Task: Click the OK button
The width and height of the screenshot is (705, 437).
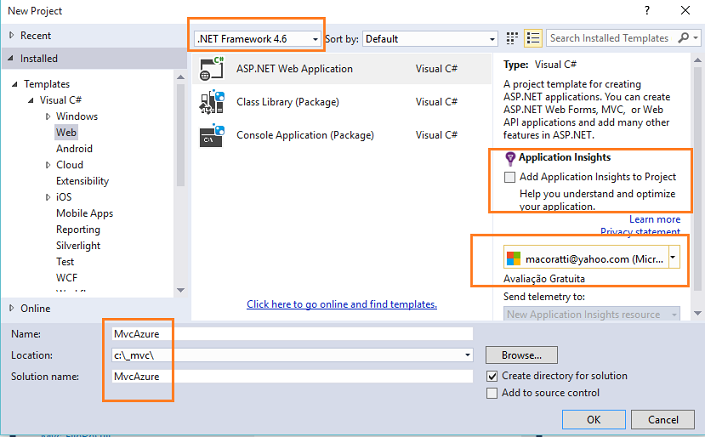Action: click(x=593, y=419)
